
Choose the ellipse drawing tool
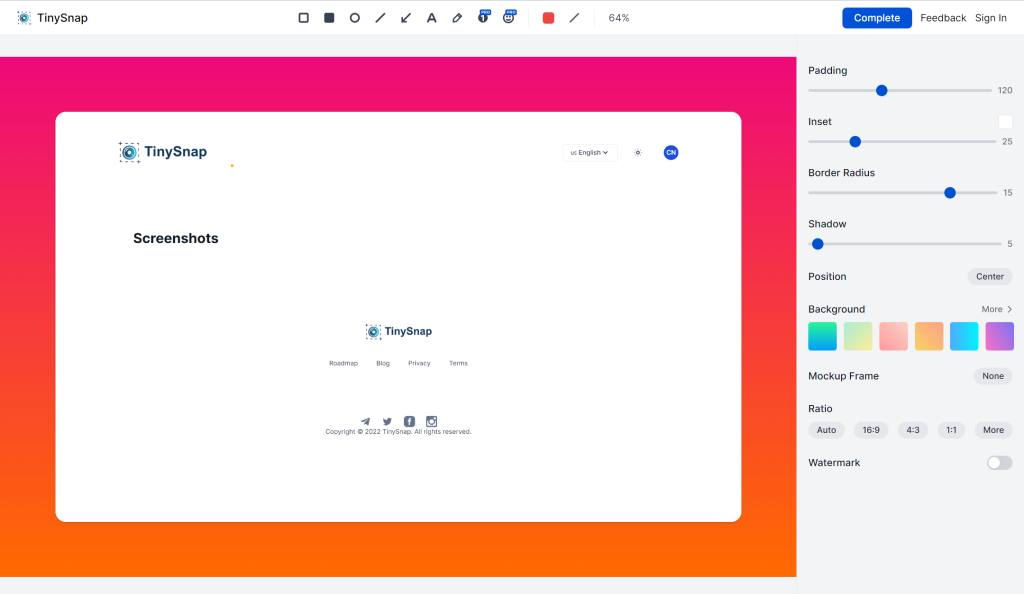click(355, 18)
